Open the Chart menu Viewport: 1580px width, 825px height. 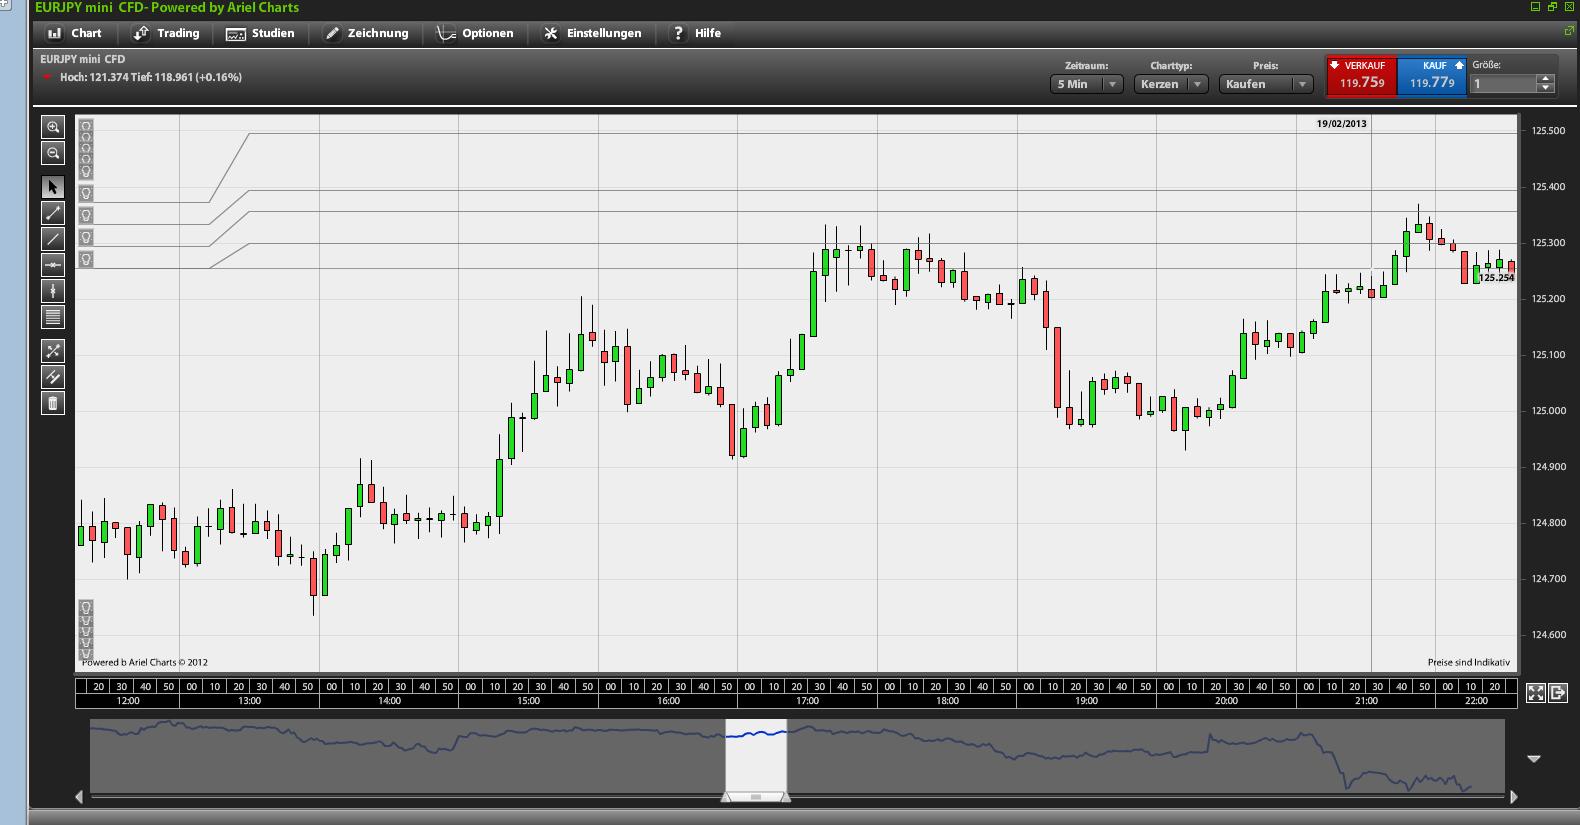(75, 33)
